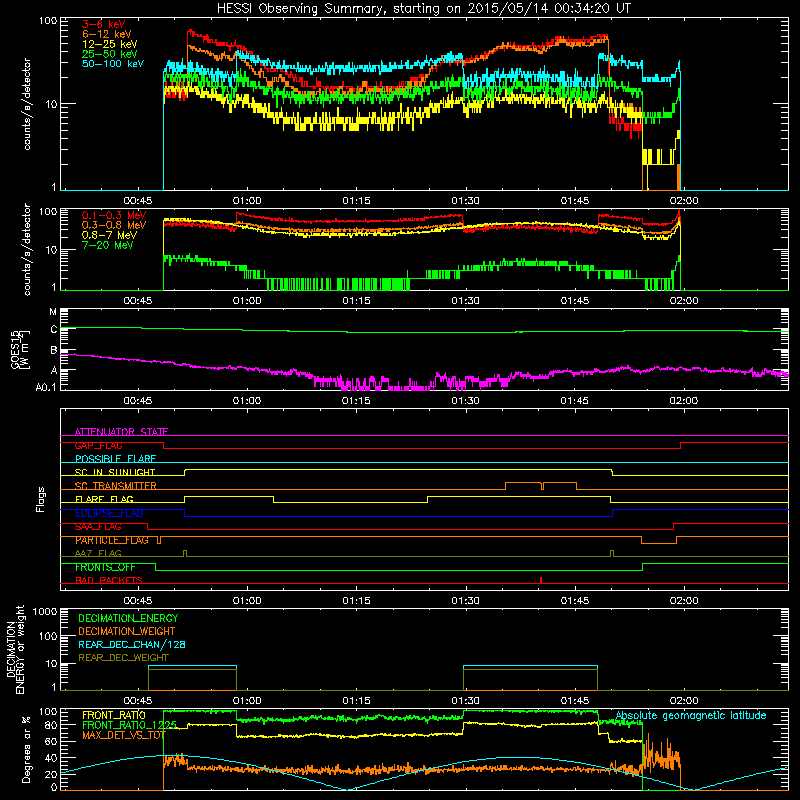This screenshot has height=800, width=800.
Task: Select the GAP_FLAG label
Action: coord(98,445)
